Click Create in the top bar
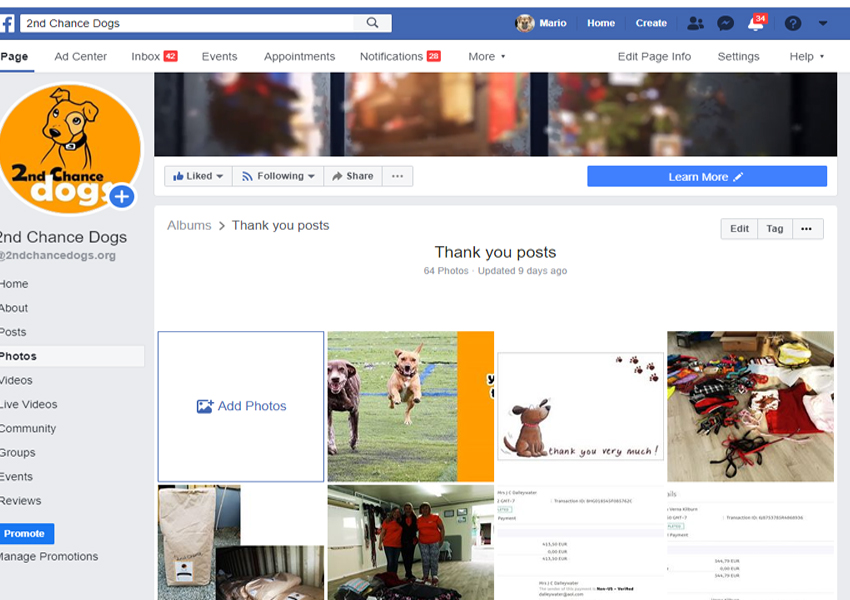Viewport: 850px width, 600px height. tap(651, 23)
